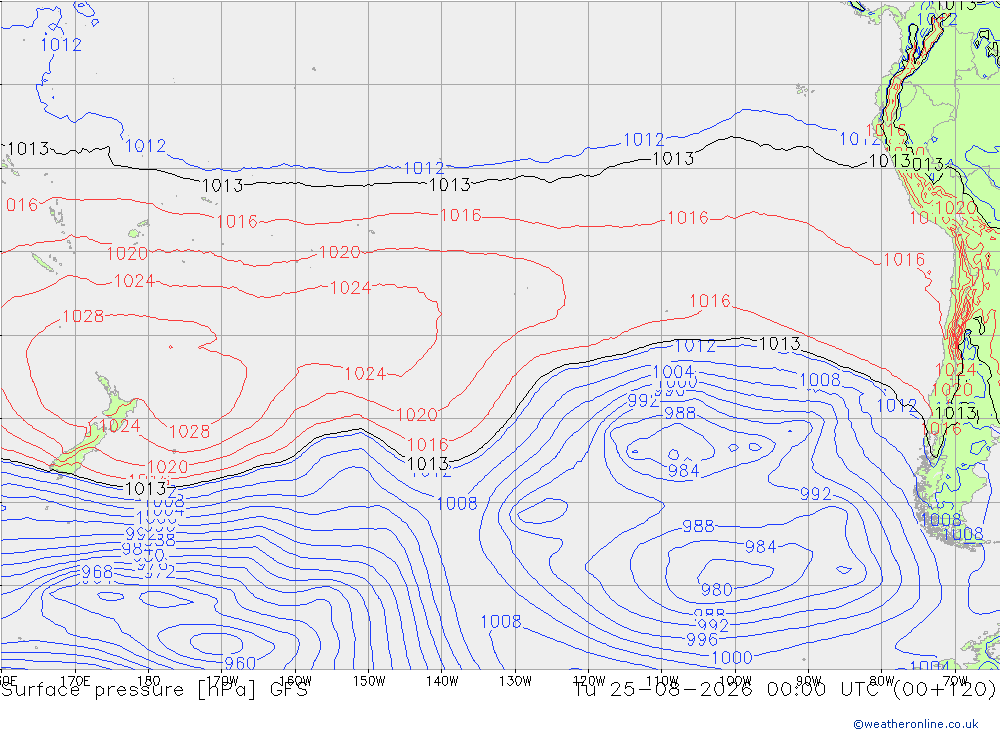Click the 130W longitude label
Viewport: 1000px width, 733px height.
(515, 681)
